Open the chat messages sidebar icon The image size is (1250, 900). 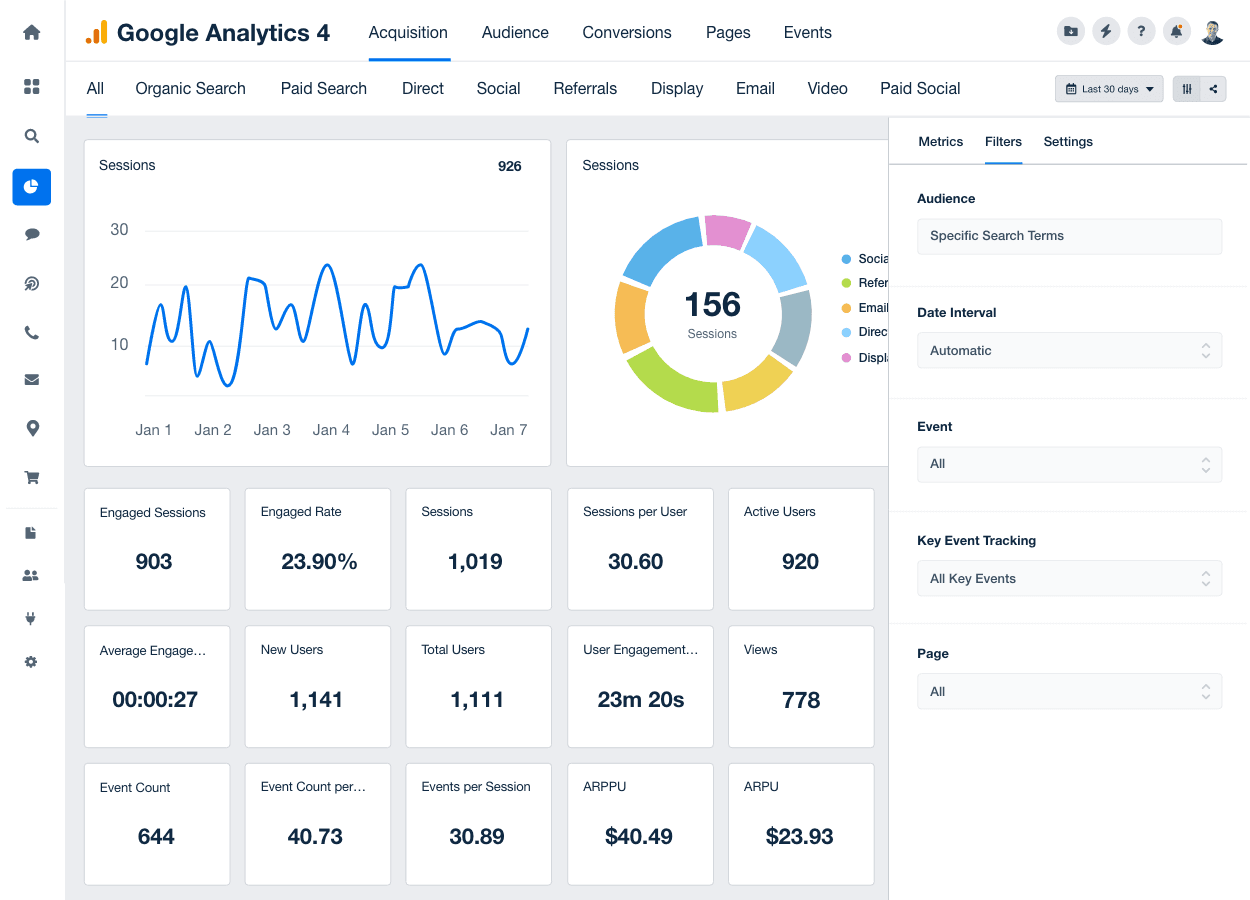tap(31, 234)
